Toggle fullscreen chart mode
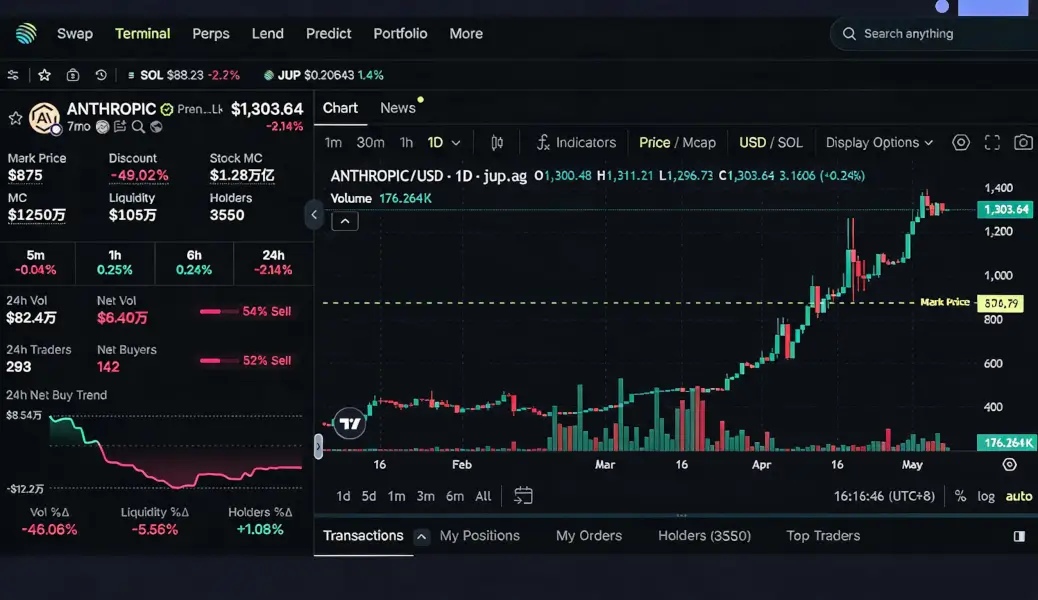1038x600 pixels. tap(992, 143)
